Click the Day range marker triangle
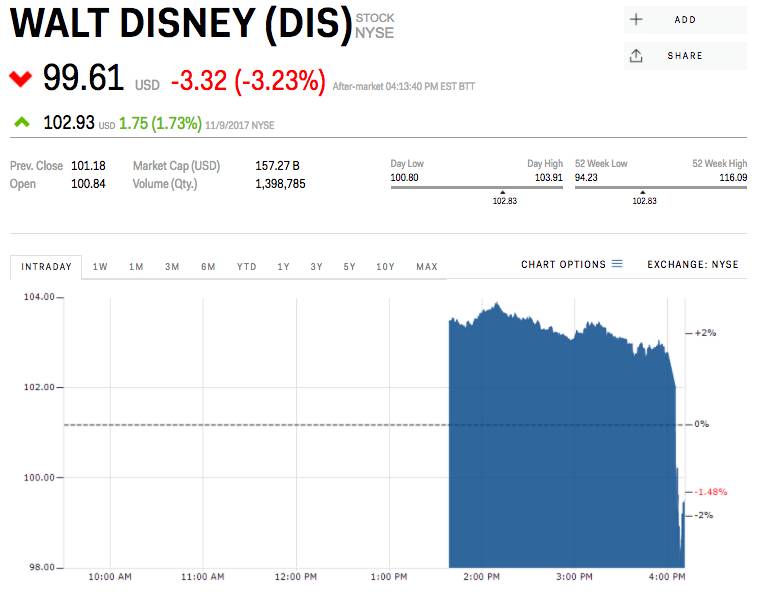This screenshot has width=769, height=600. 503,192
